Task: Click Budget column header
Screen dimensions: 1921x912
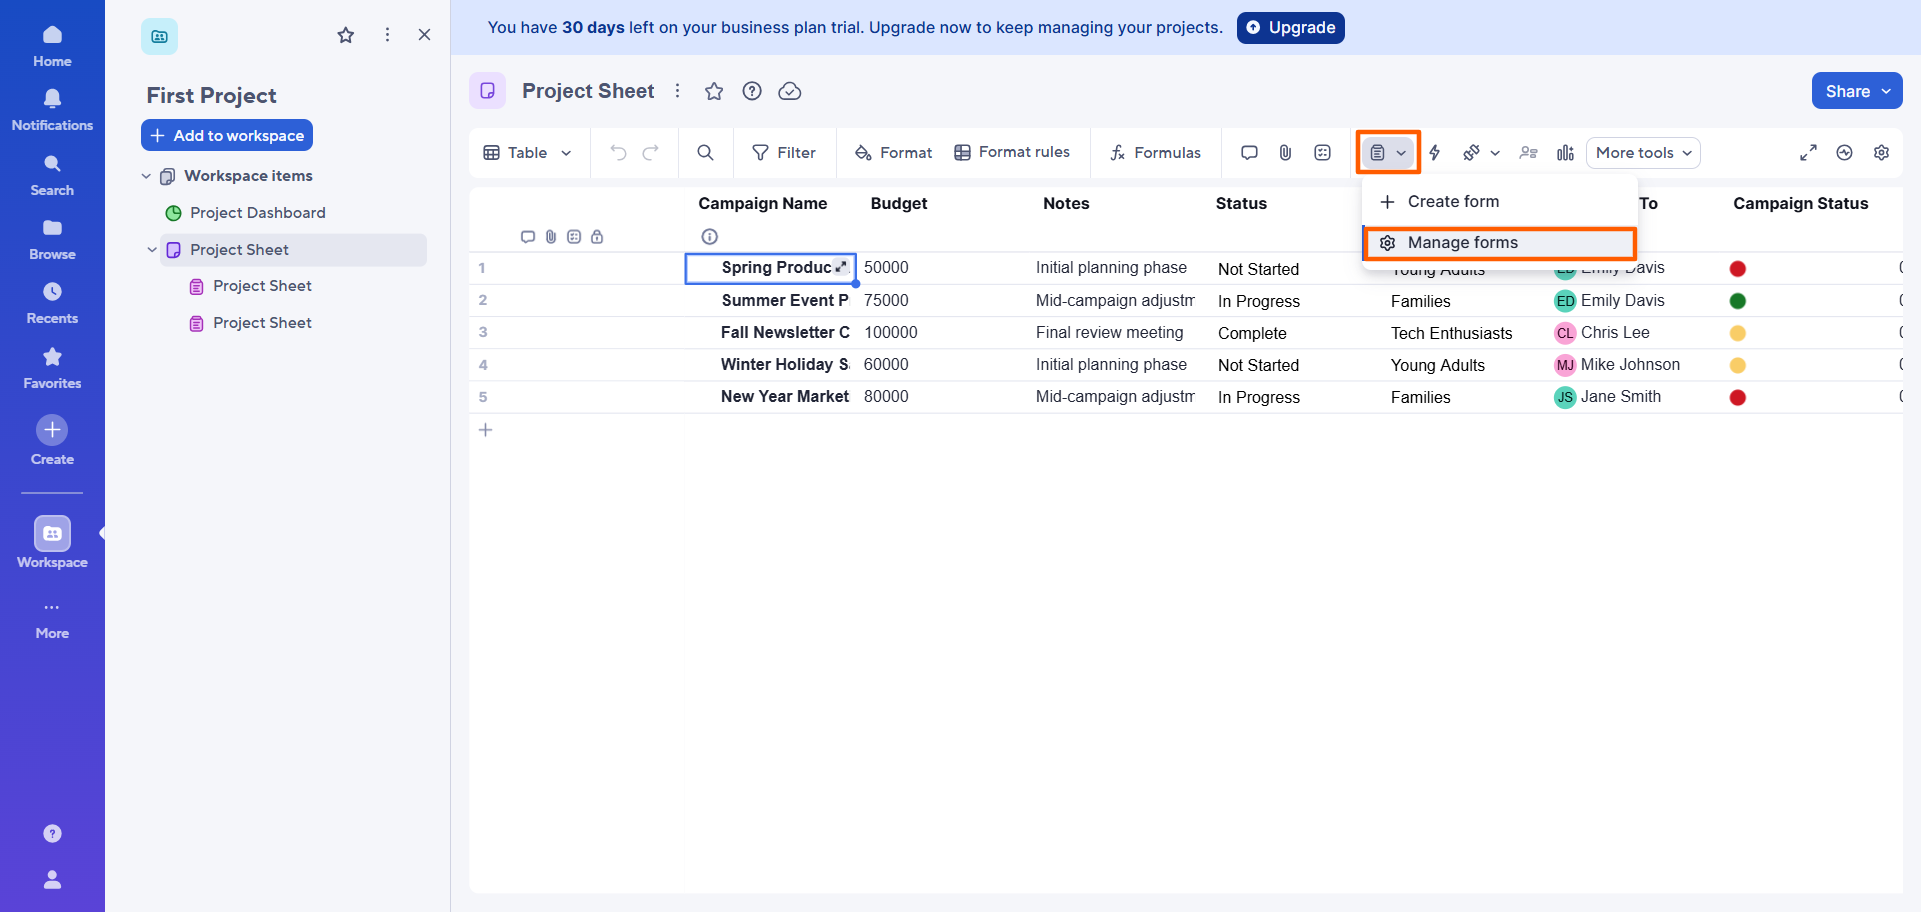Action: click(x=898, y=204)
